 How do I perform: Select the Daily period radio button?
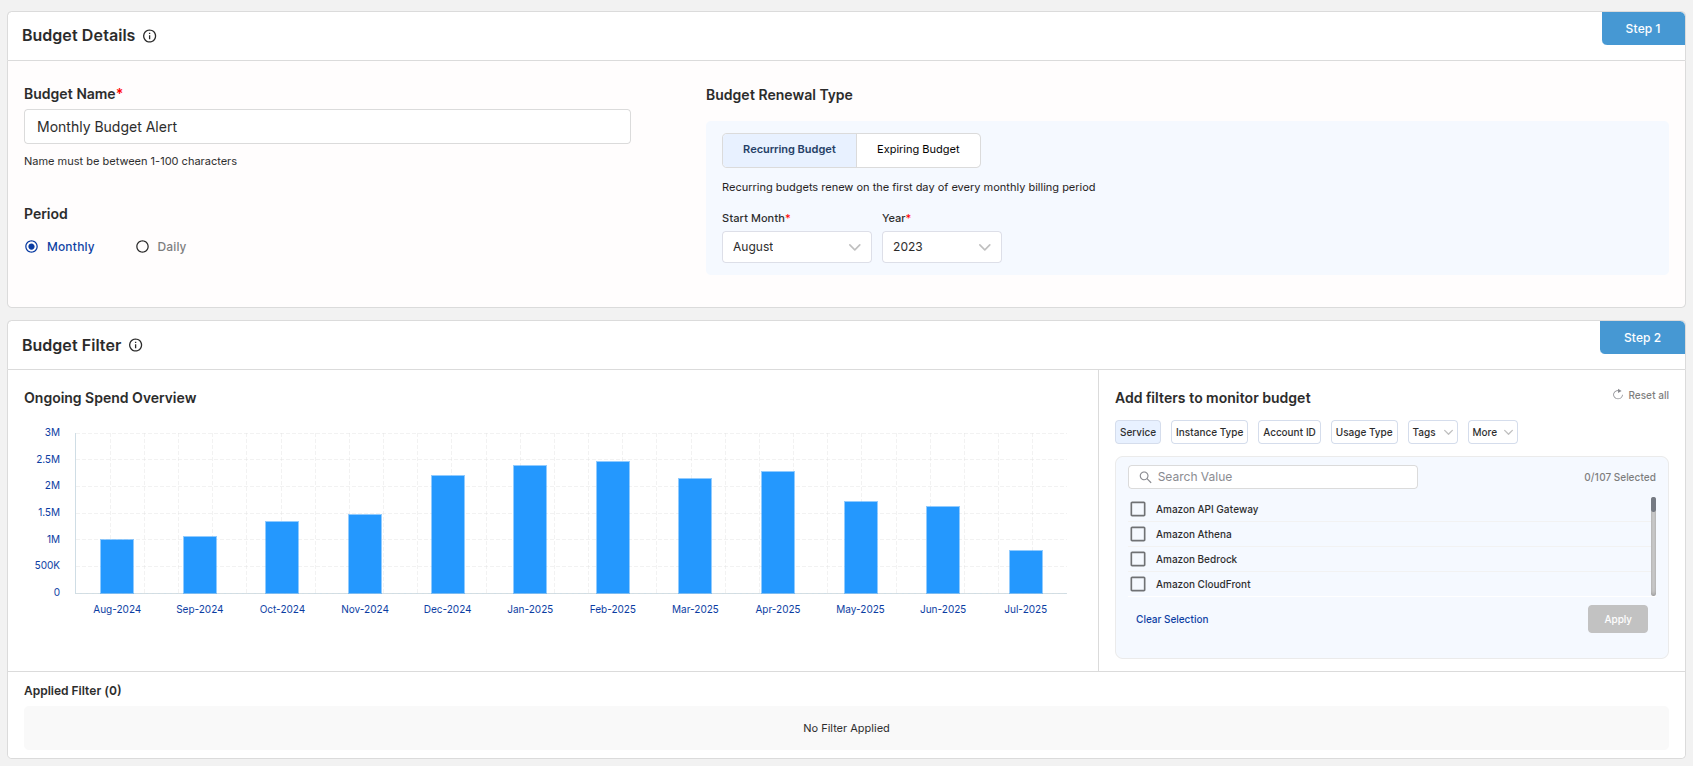142,247
